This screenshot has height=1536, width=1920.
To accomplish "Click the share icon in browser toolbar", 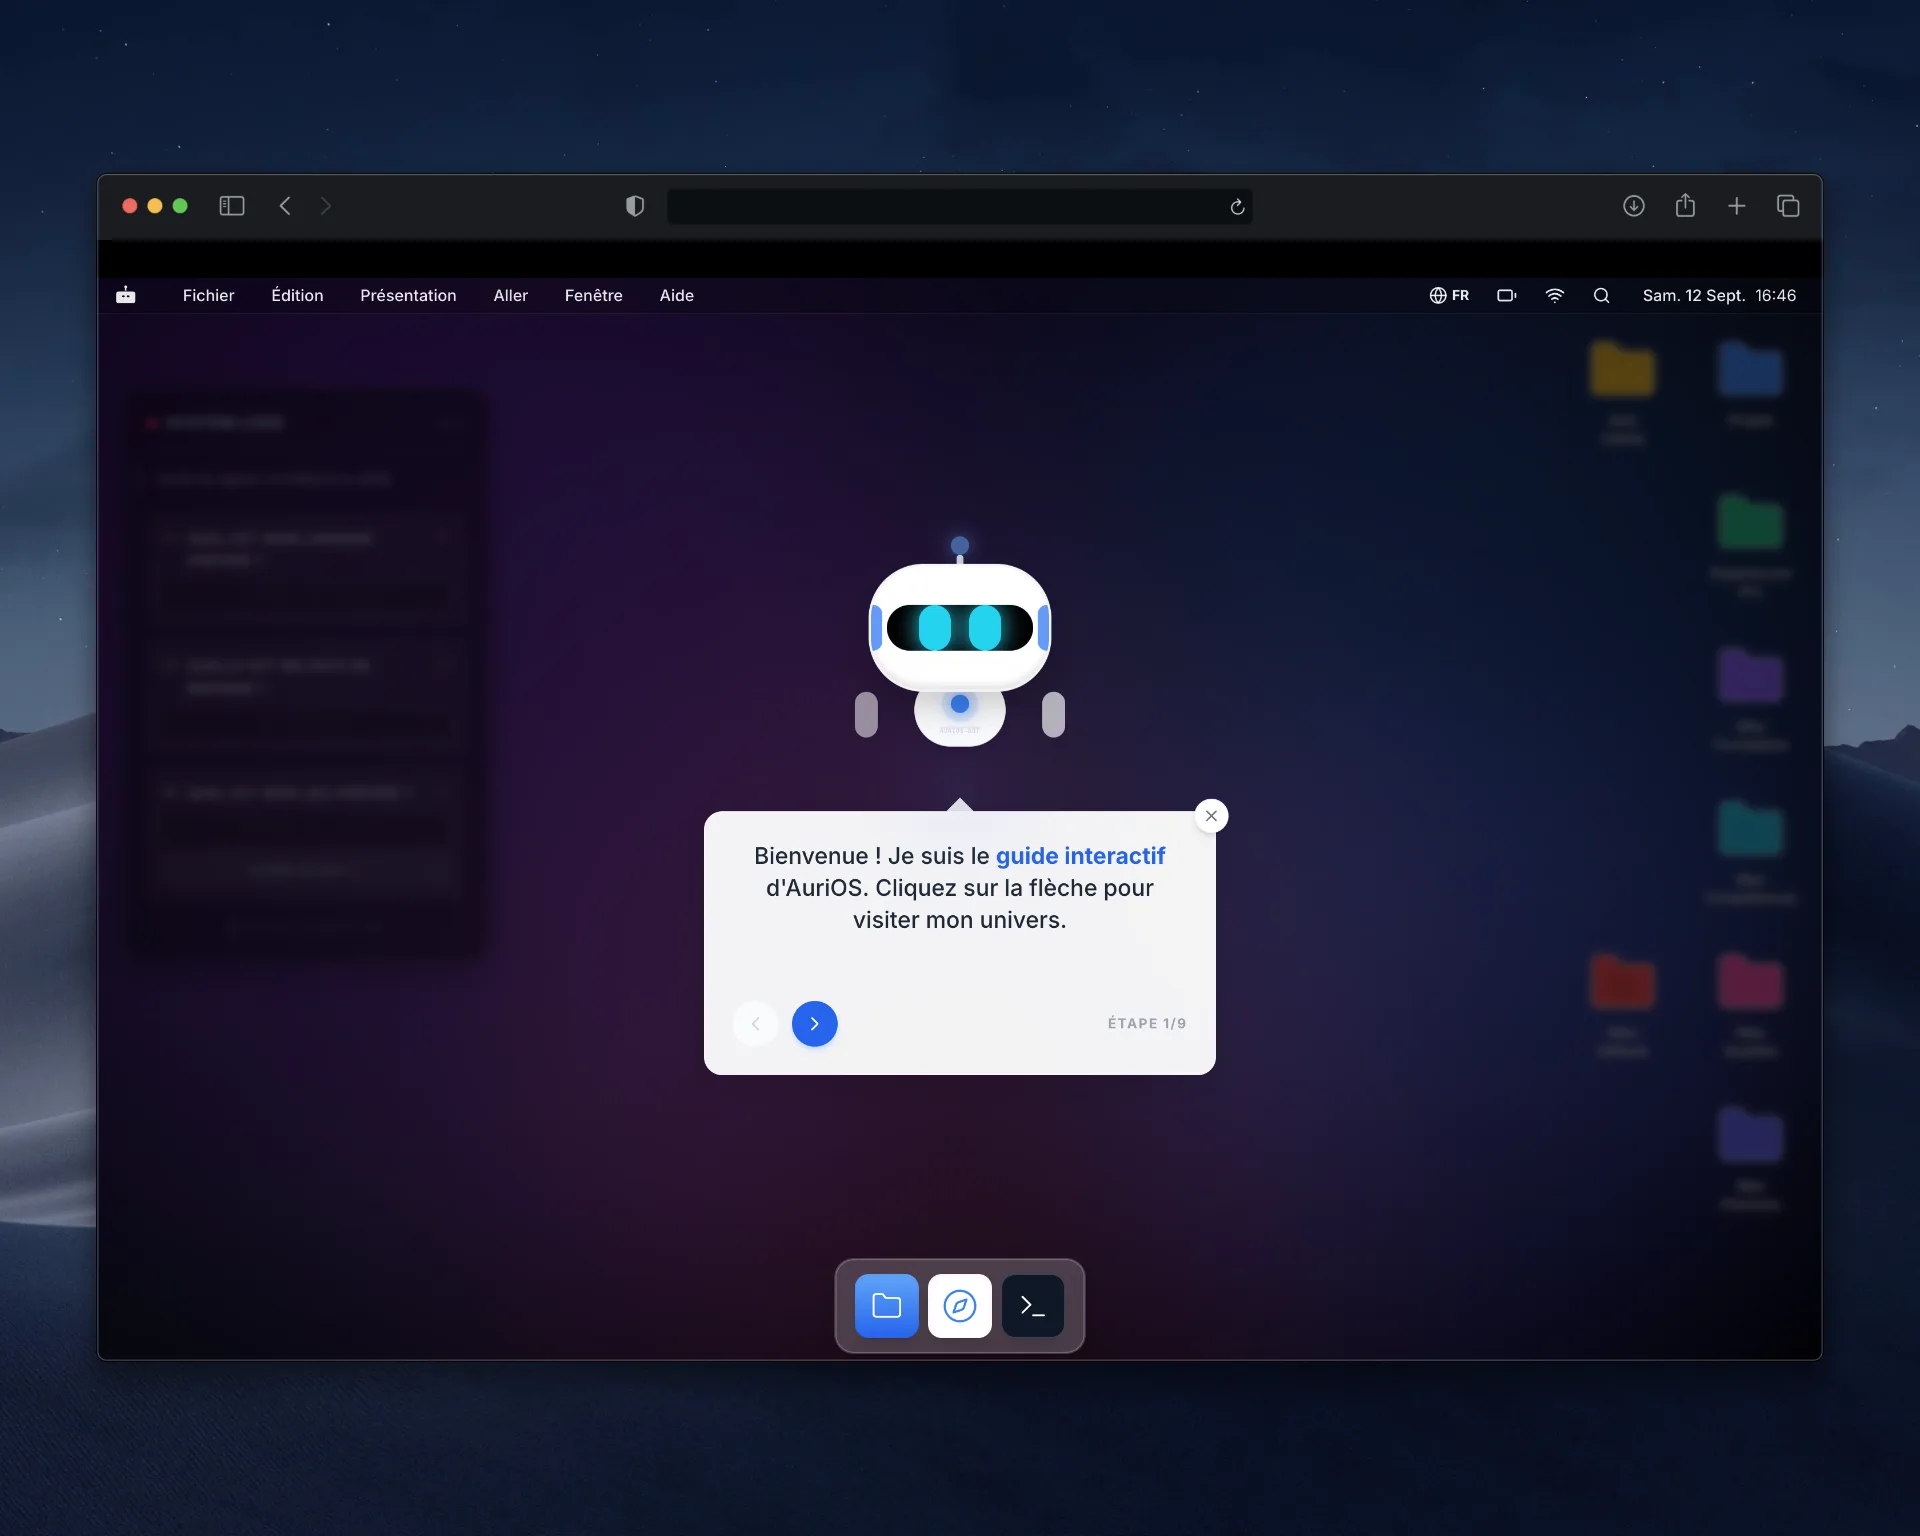I will [x=1685, y=205].
